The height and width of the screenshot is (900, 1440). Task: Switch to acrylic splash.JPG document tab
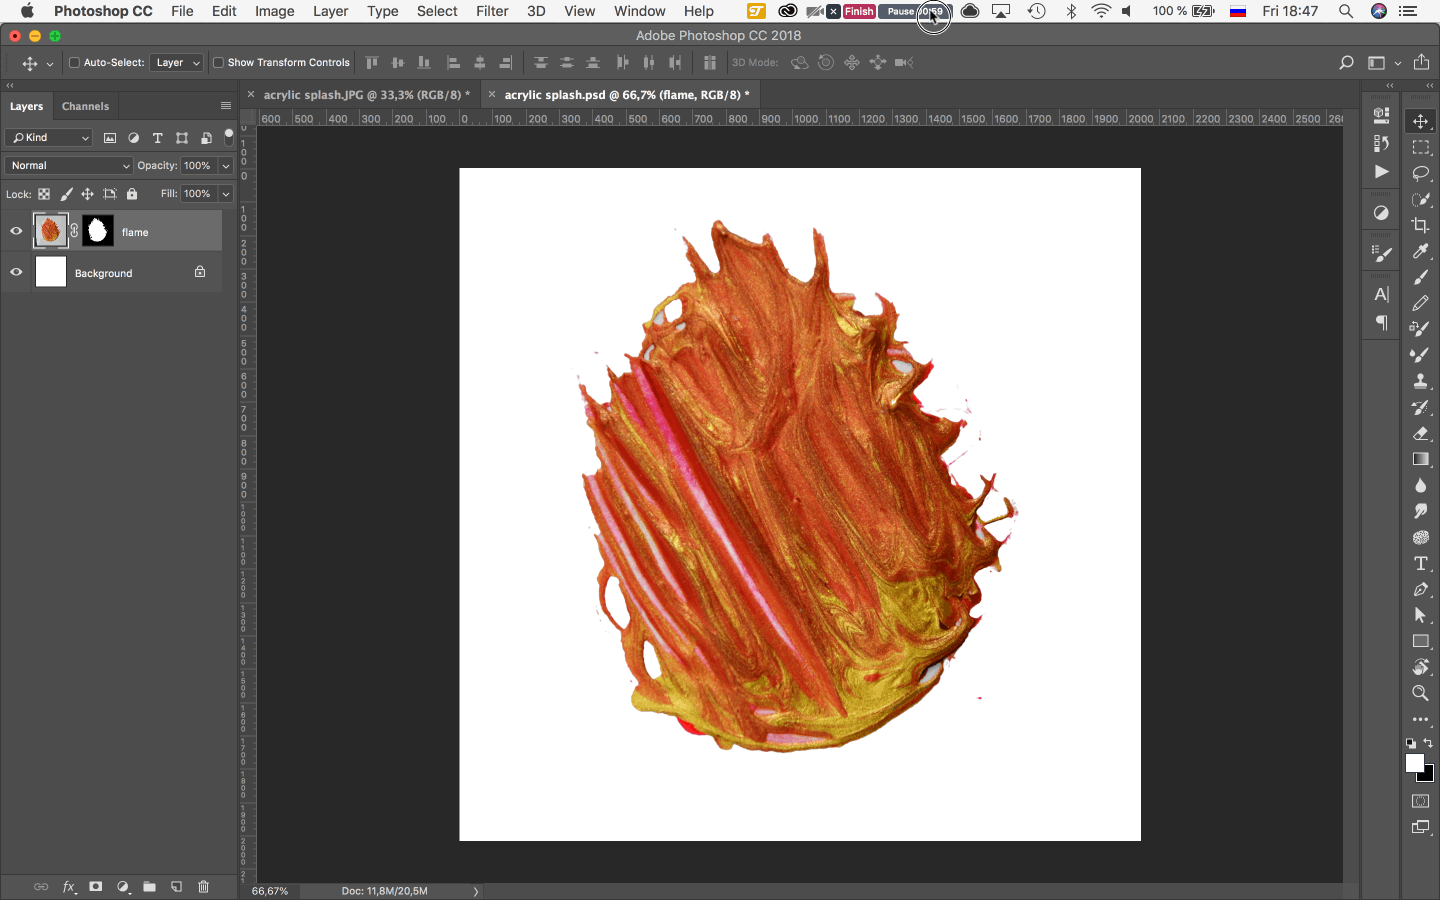pos(366,95)
